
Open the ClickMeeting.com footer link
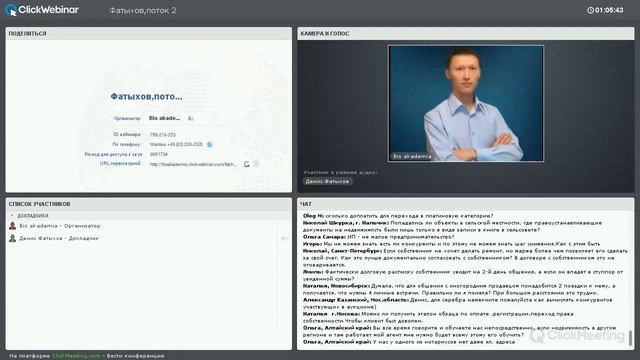pyautogui.click(x=76, y=356)
